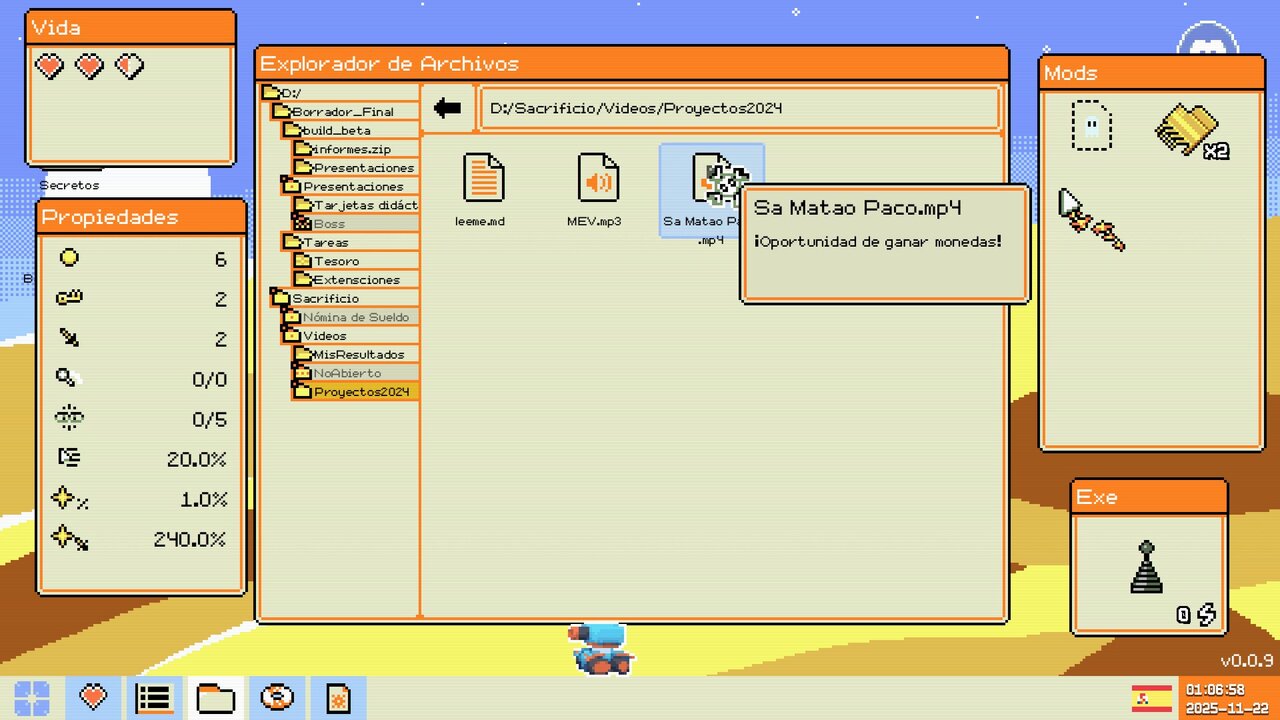Open the leeme.md document file

coord(483,179)
